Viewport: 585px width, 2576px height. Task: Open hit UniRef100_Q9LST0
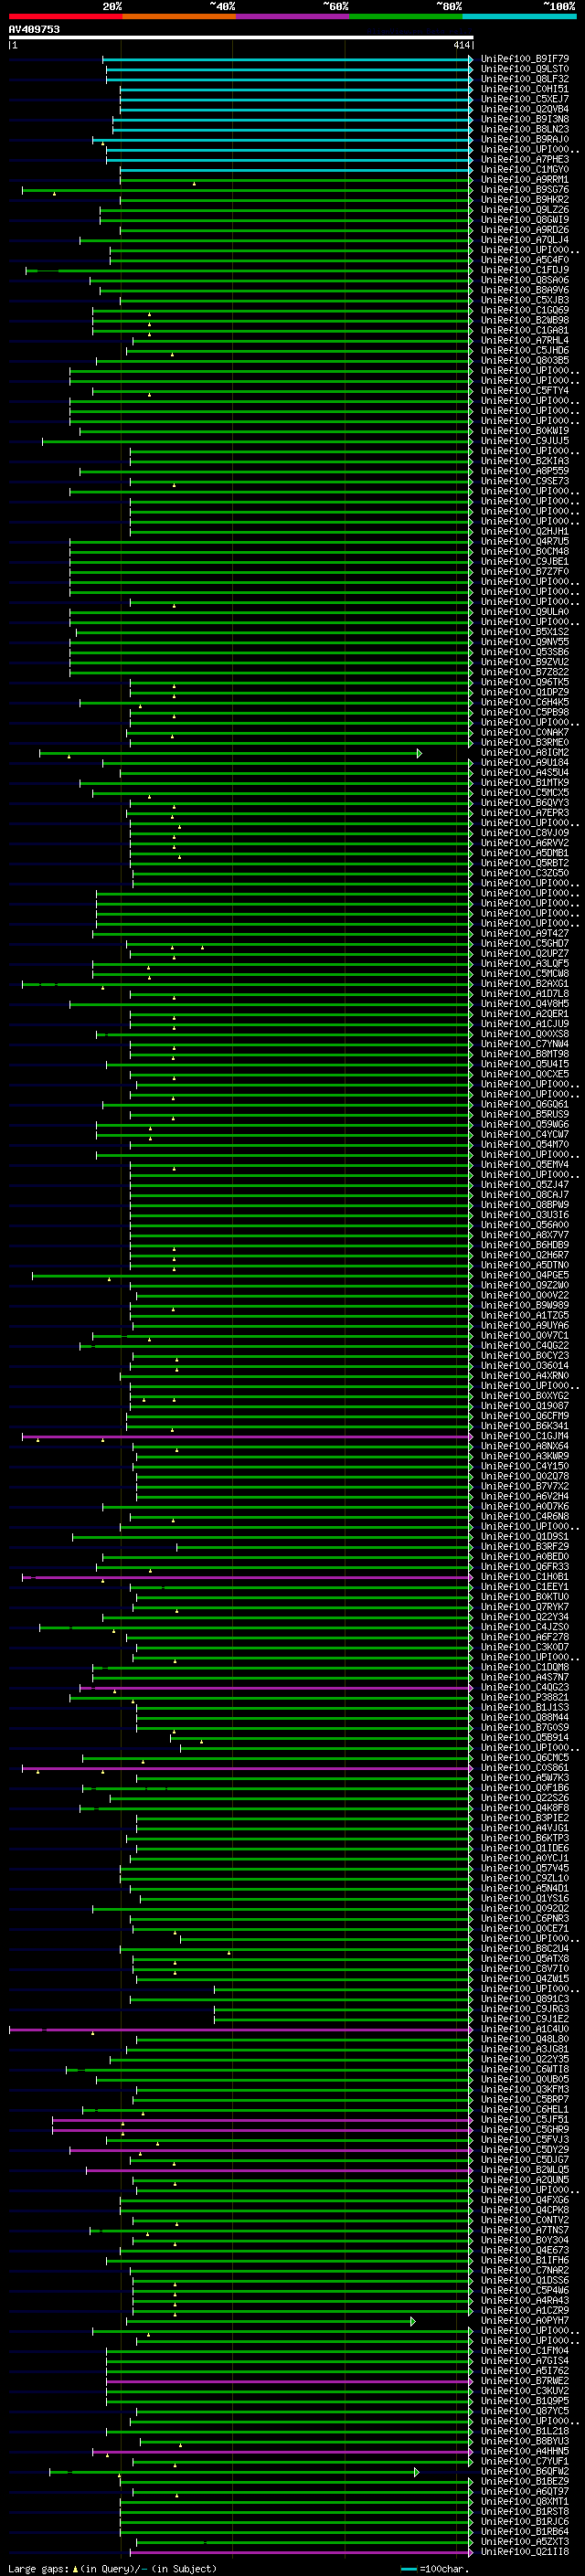pos(525,69)
